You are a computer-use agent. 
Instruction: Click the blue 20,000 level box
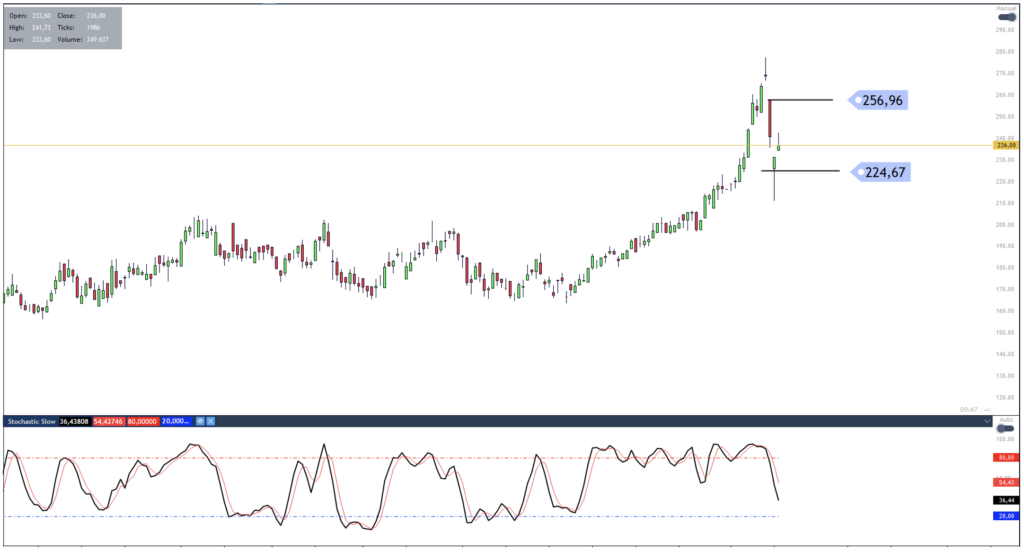tap(175, 422)
